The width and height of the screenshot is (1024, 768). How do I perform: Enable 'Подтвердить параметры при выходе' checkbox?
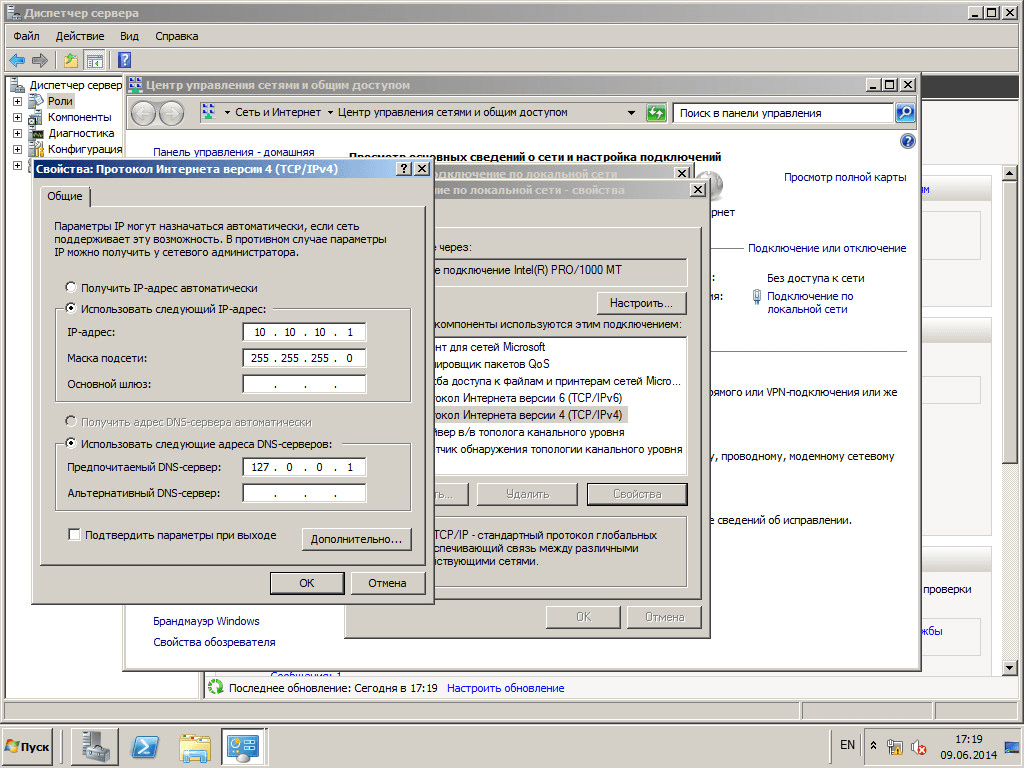point(74,535)
